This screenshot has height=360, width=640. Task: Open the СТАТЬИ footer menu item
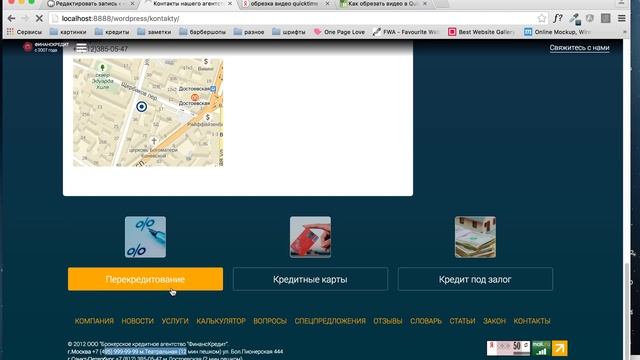[462, 321]
